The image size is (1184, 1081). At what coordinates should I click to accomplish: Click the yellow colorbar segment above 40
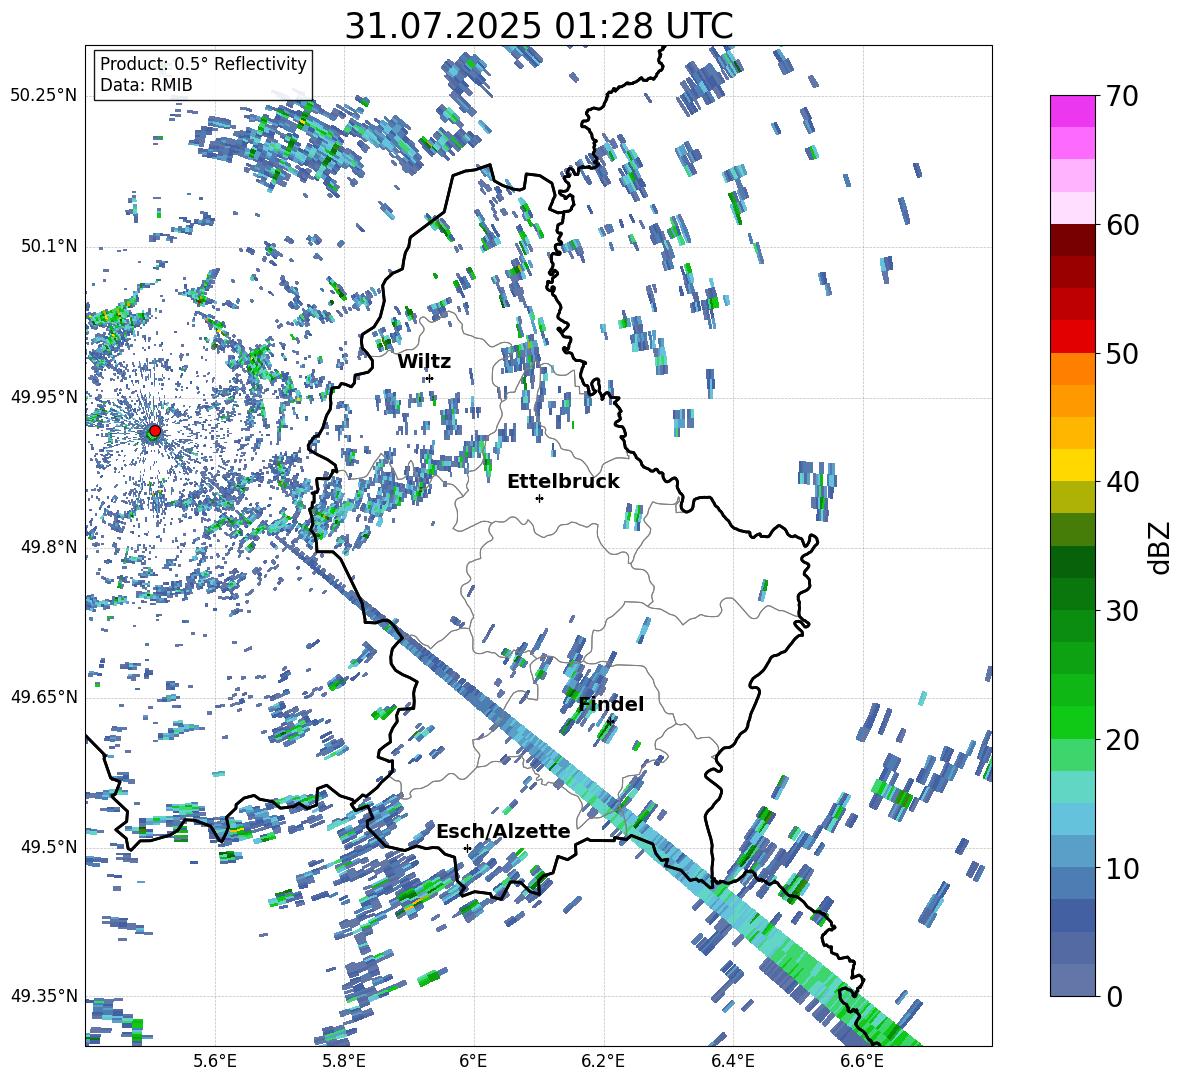coord(1072,465)
